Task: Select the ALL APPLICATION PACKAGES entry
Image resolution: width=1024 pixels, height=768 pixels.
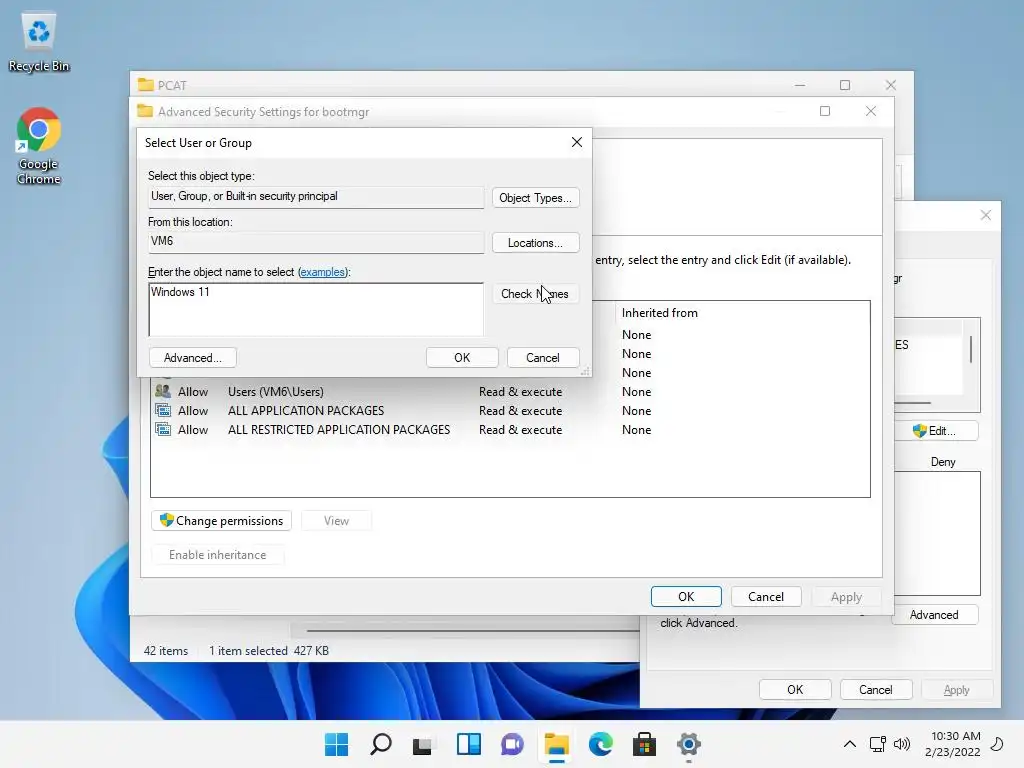Action: pyautogui.click(x=510, y=411)
